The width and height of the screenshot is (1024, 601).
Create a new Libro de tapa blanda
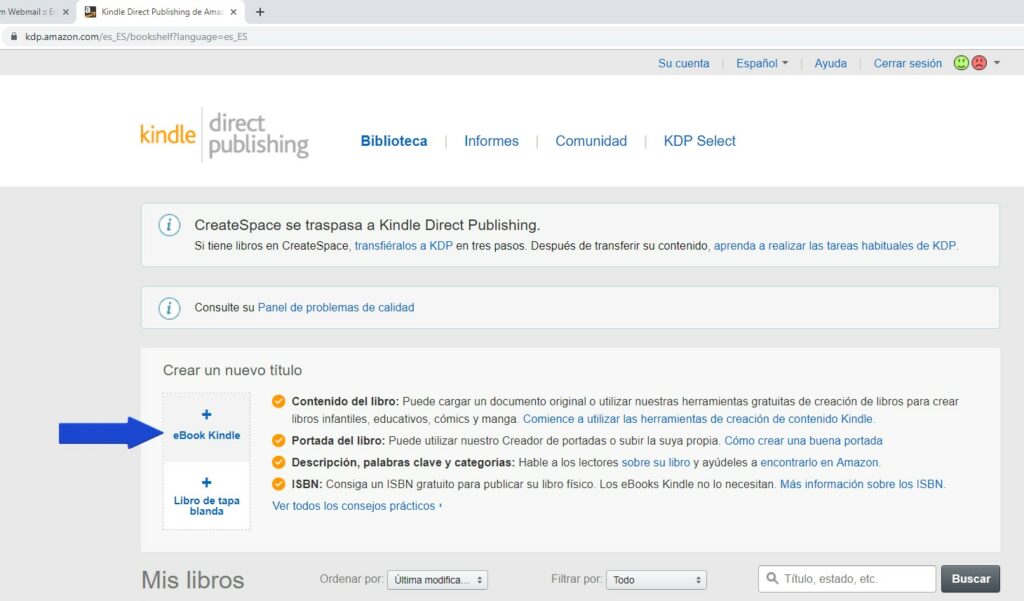coord(206,496)
